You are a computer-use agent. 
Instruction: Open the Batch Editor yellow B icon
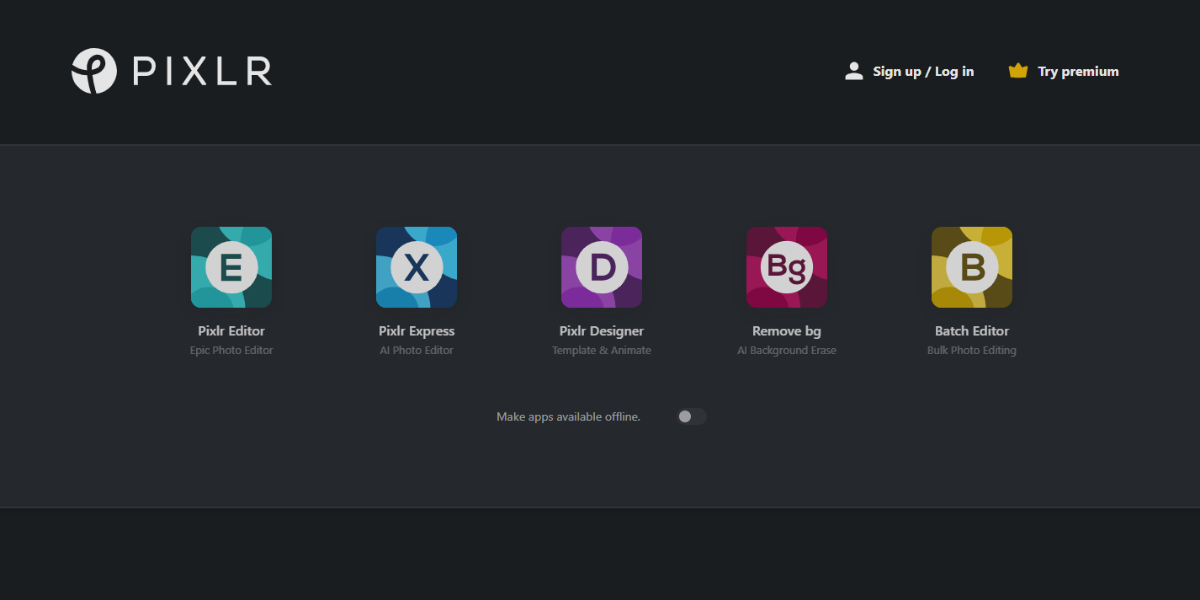click(971, 267)
